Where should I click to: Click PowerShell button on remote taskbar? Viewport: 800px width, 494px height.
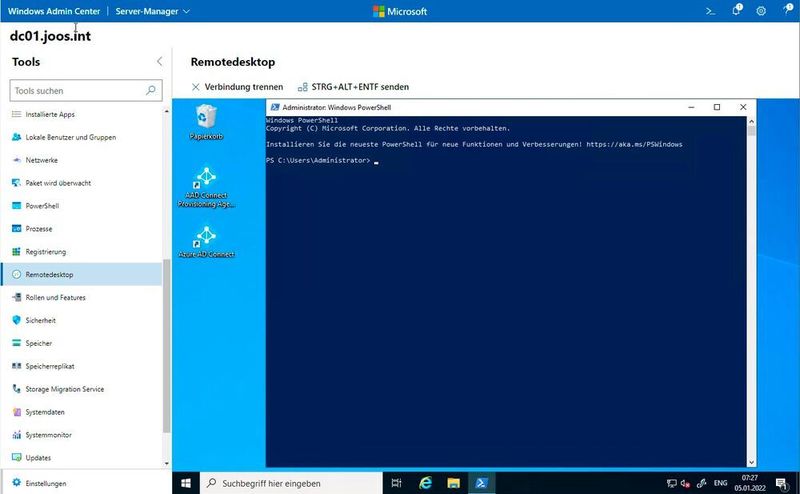(x=481, y=483)
